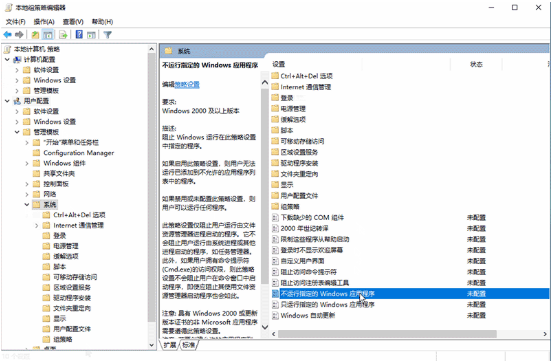Expand the 网络 tree node
Viewport: 556px width, 364px height.
[27, 194]
